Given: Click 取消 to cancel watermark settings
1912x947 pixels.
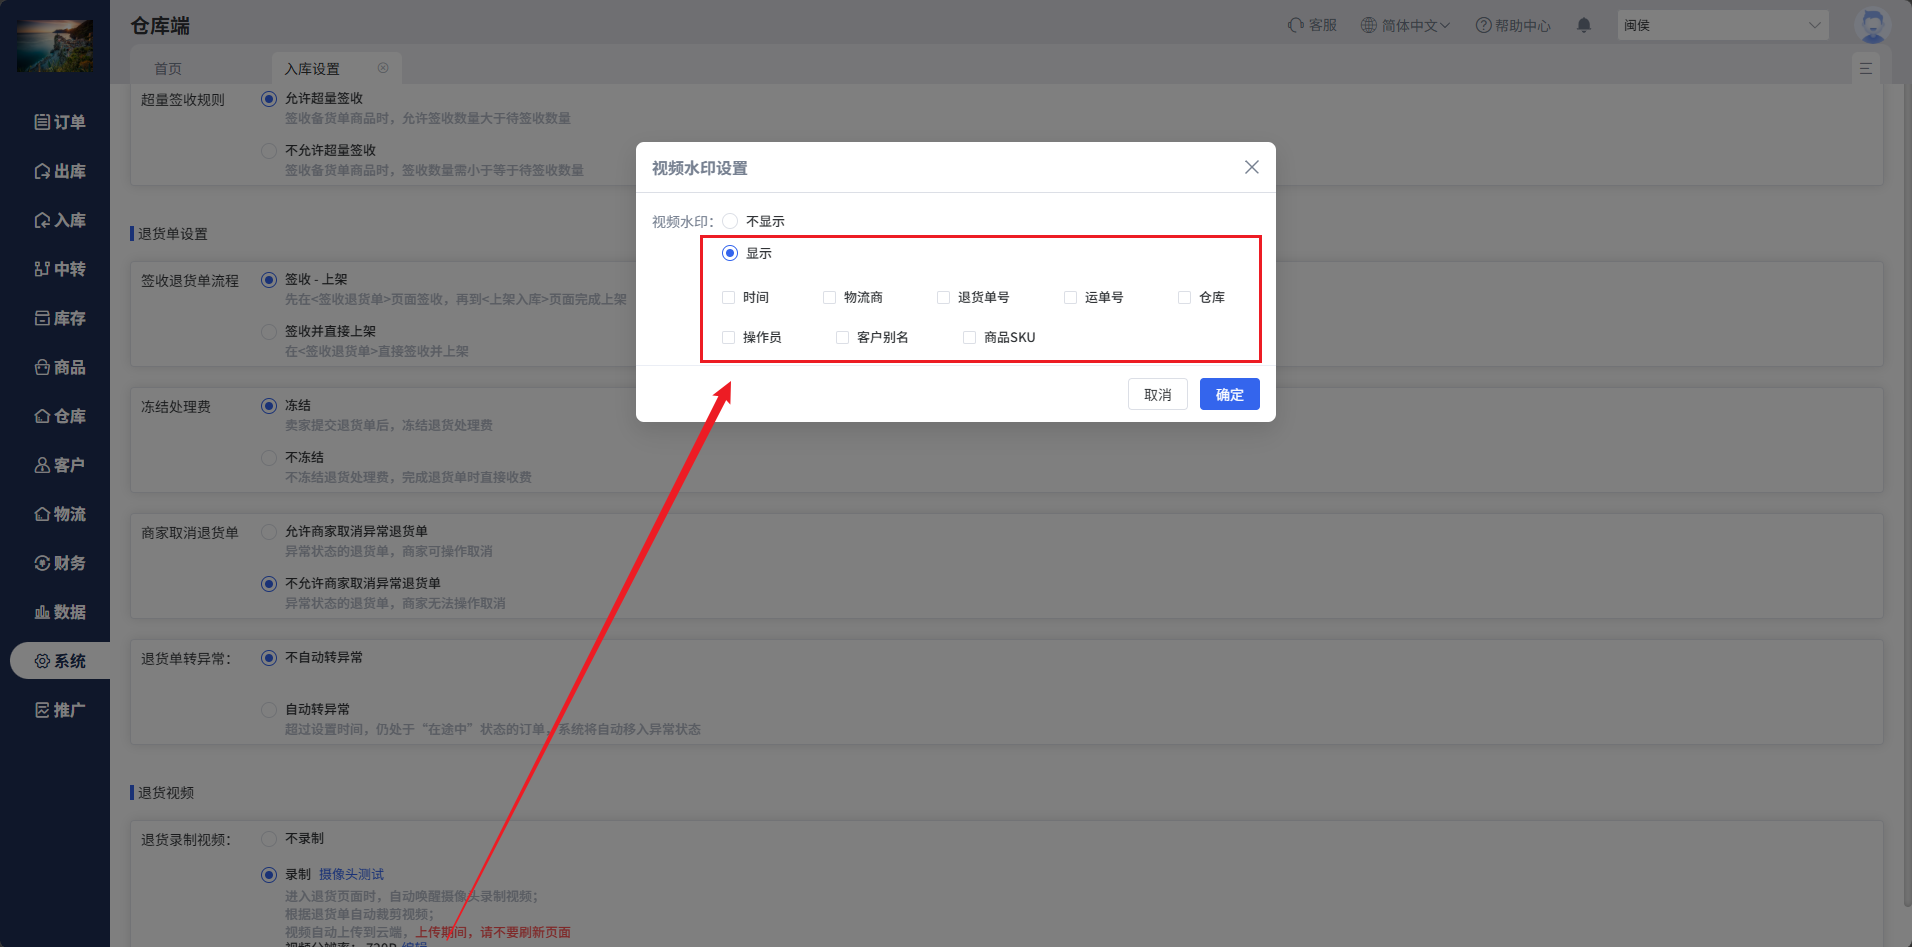Looking at the screenshot, I should tap(1158, 394).
